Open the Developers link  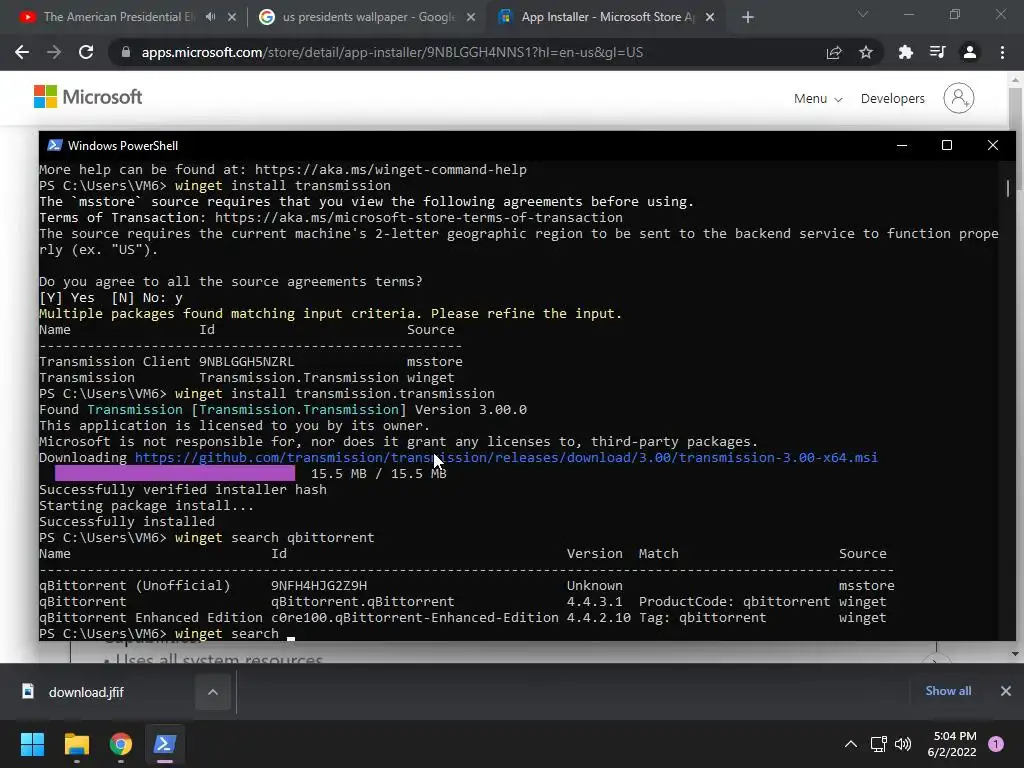[x=892, y=99]
